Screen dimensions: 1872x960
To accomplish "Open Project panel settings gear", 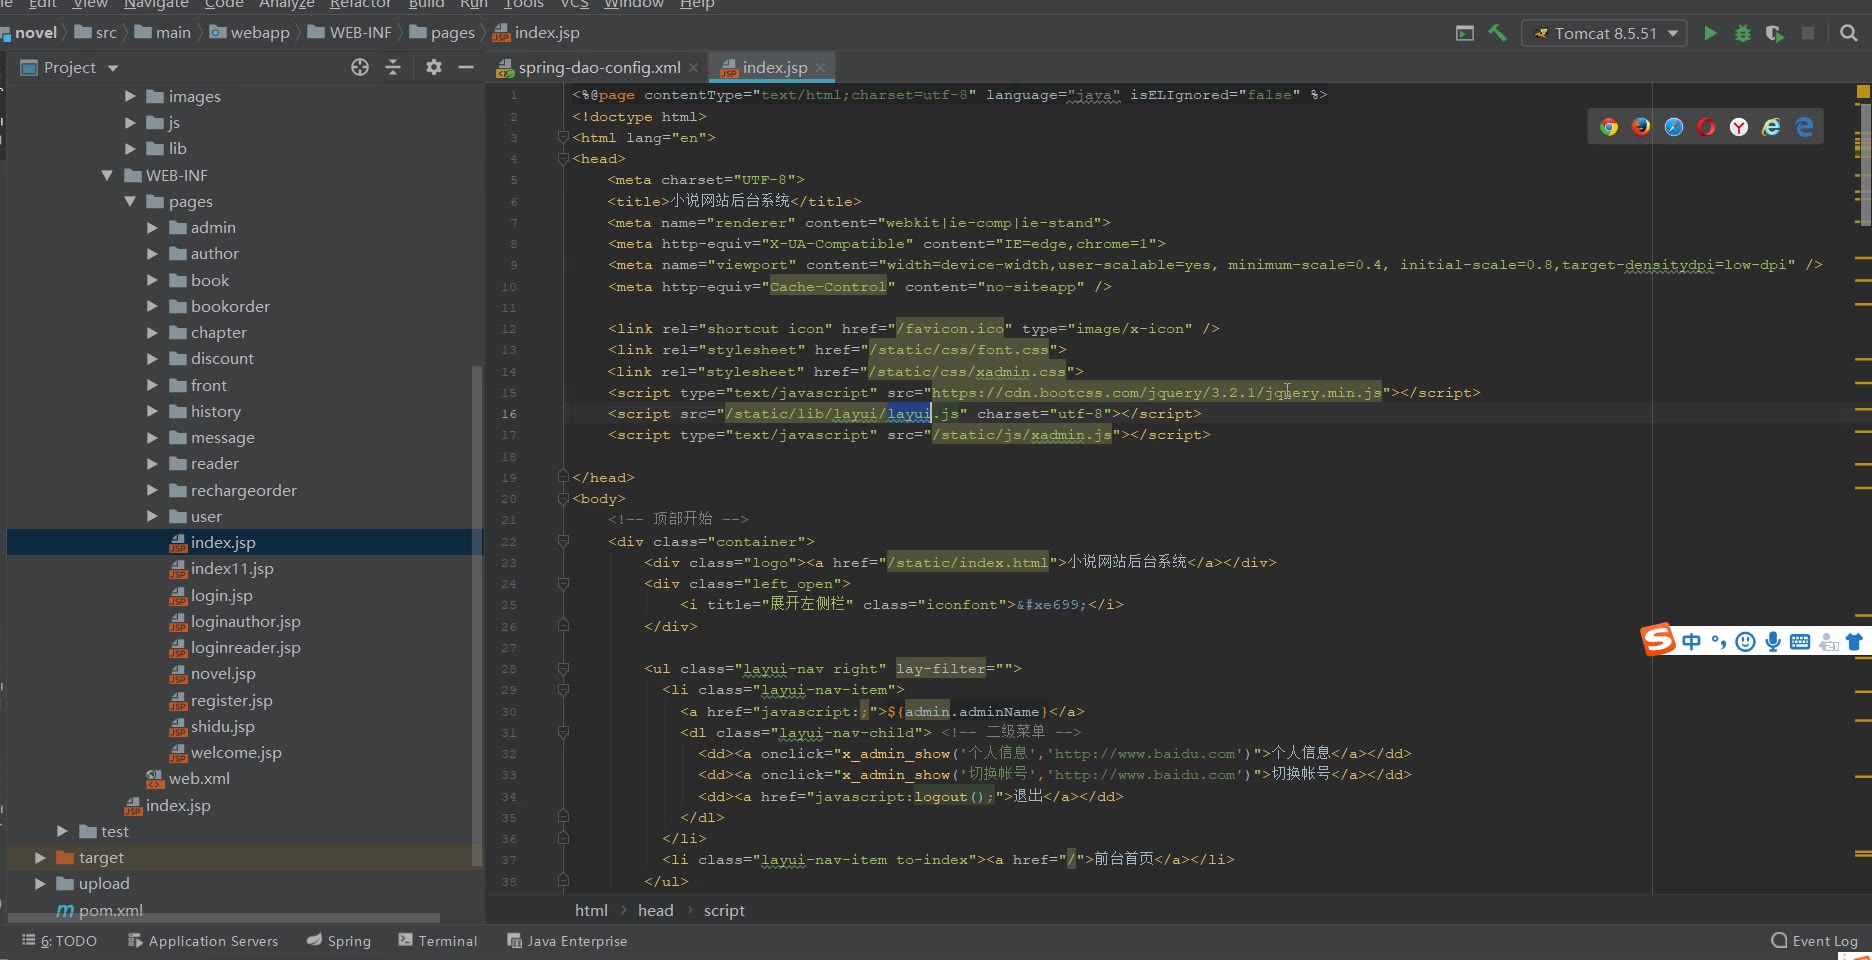I will pos(433,67).
